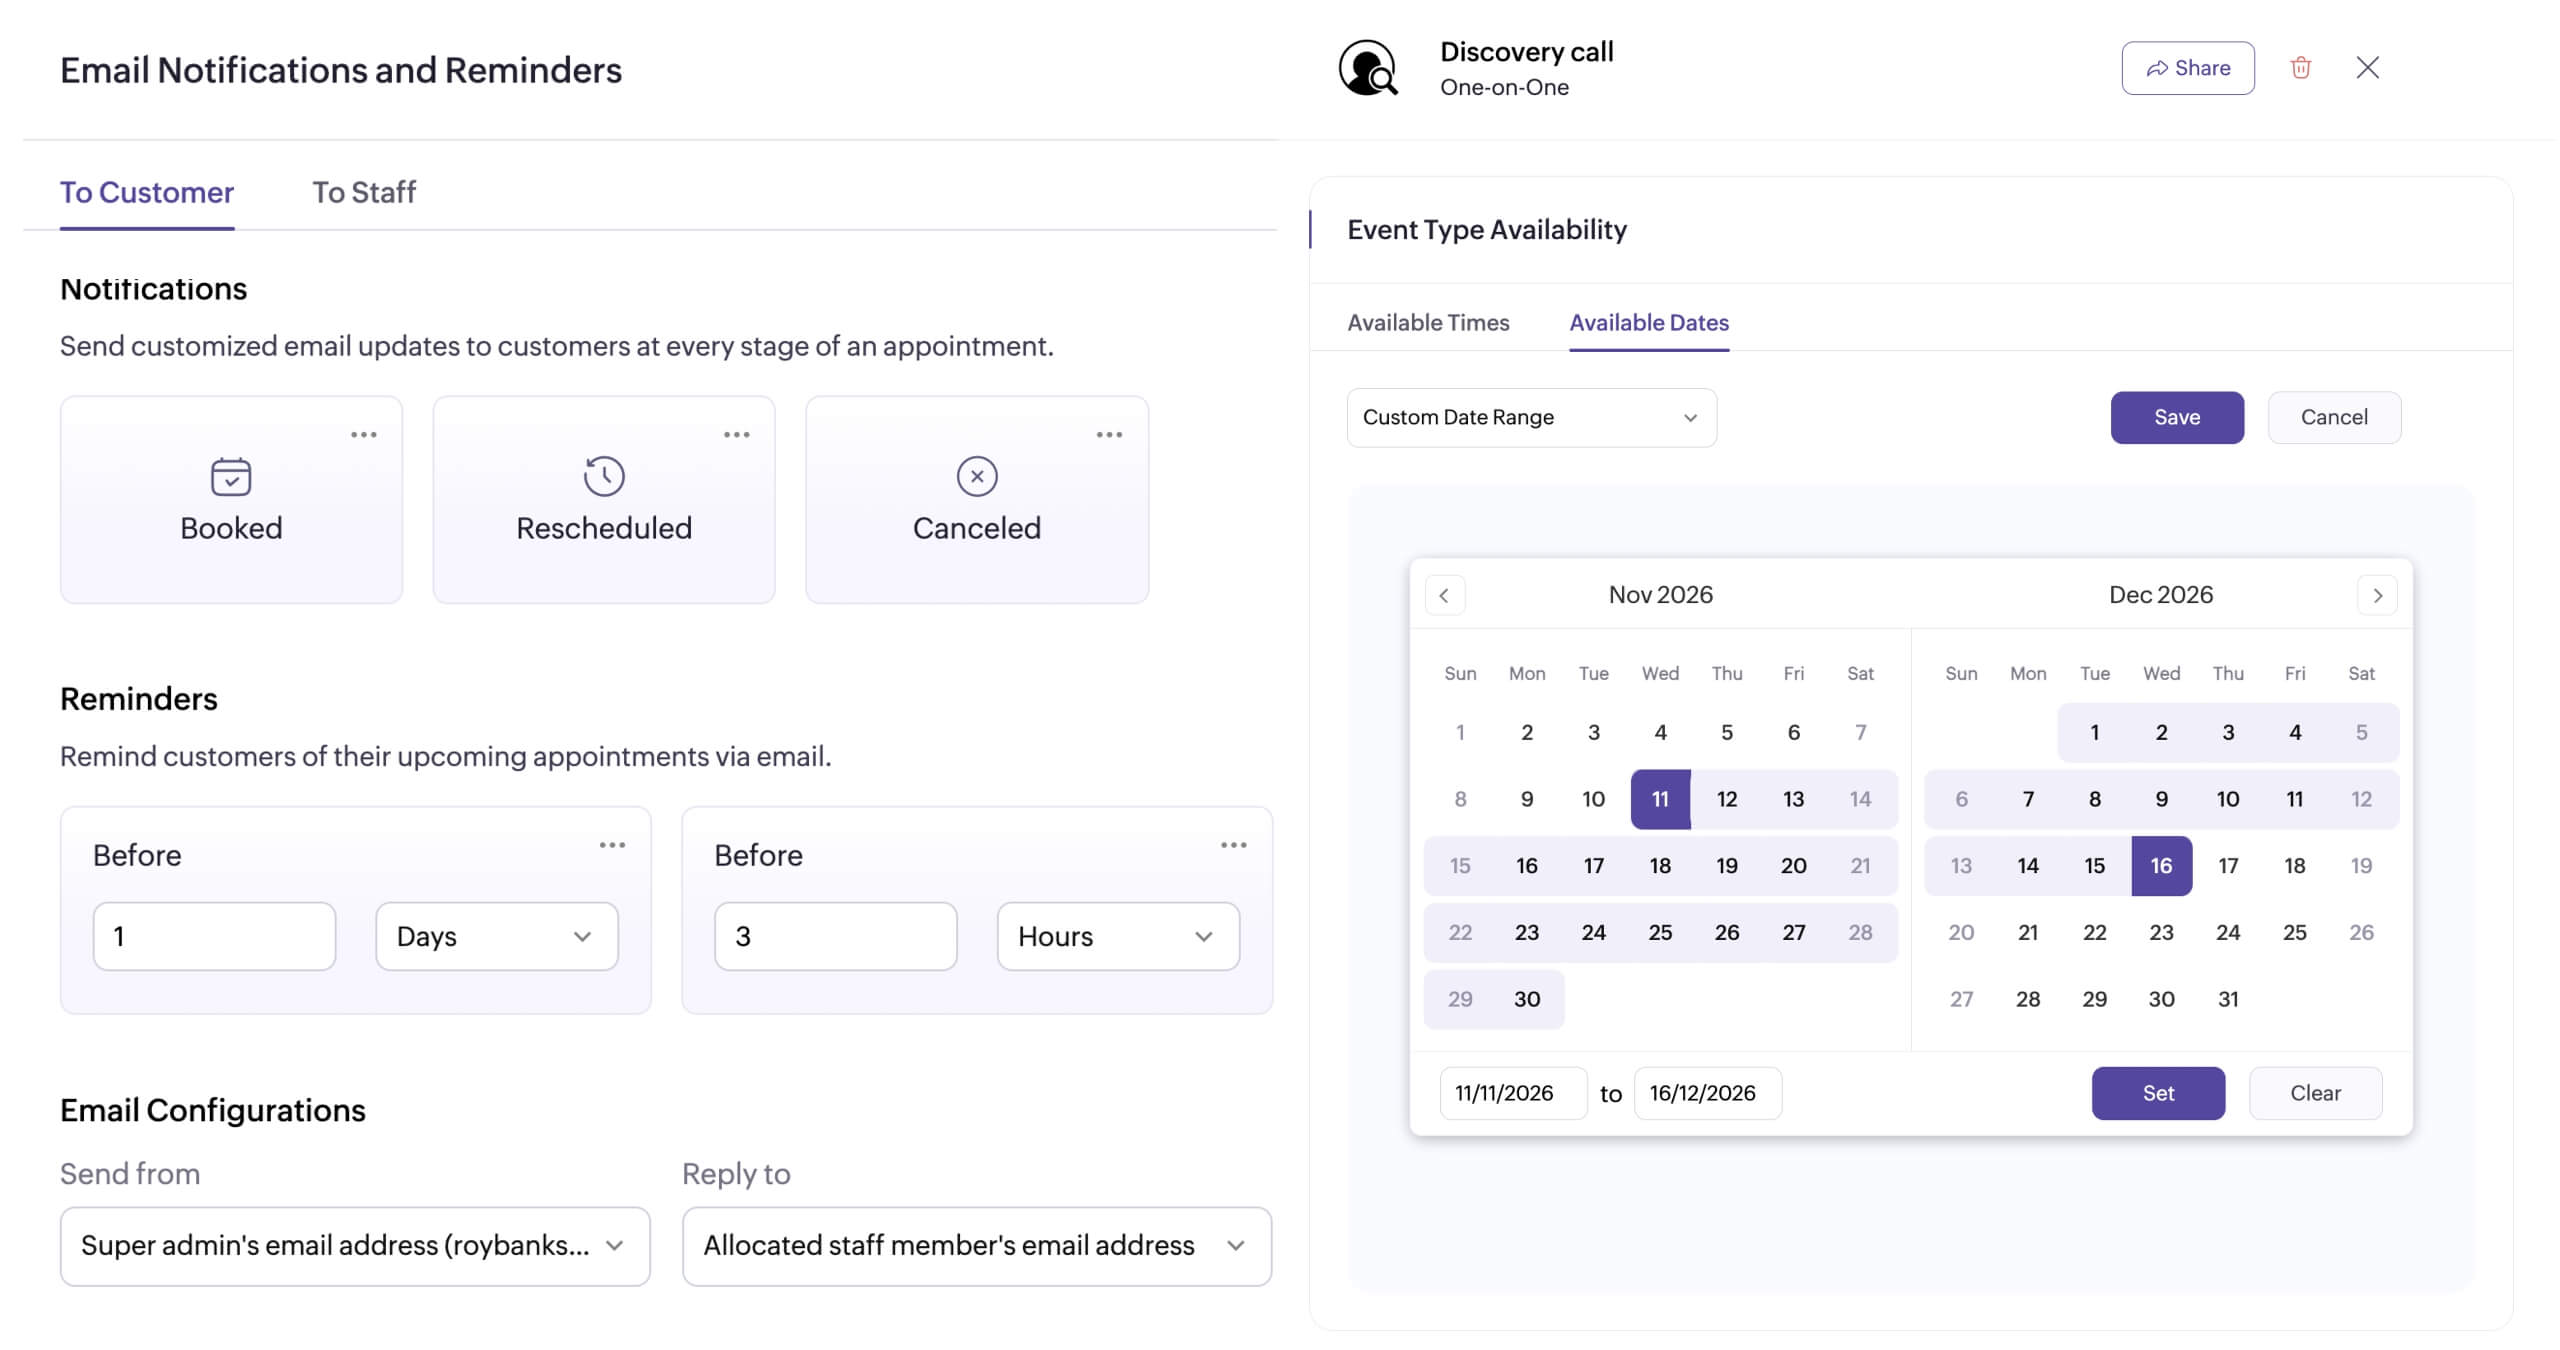Open the first reminder's three-dot menu

click(x=612, y=845)
